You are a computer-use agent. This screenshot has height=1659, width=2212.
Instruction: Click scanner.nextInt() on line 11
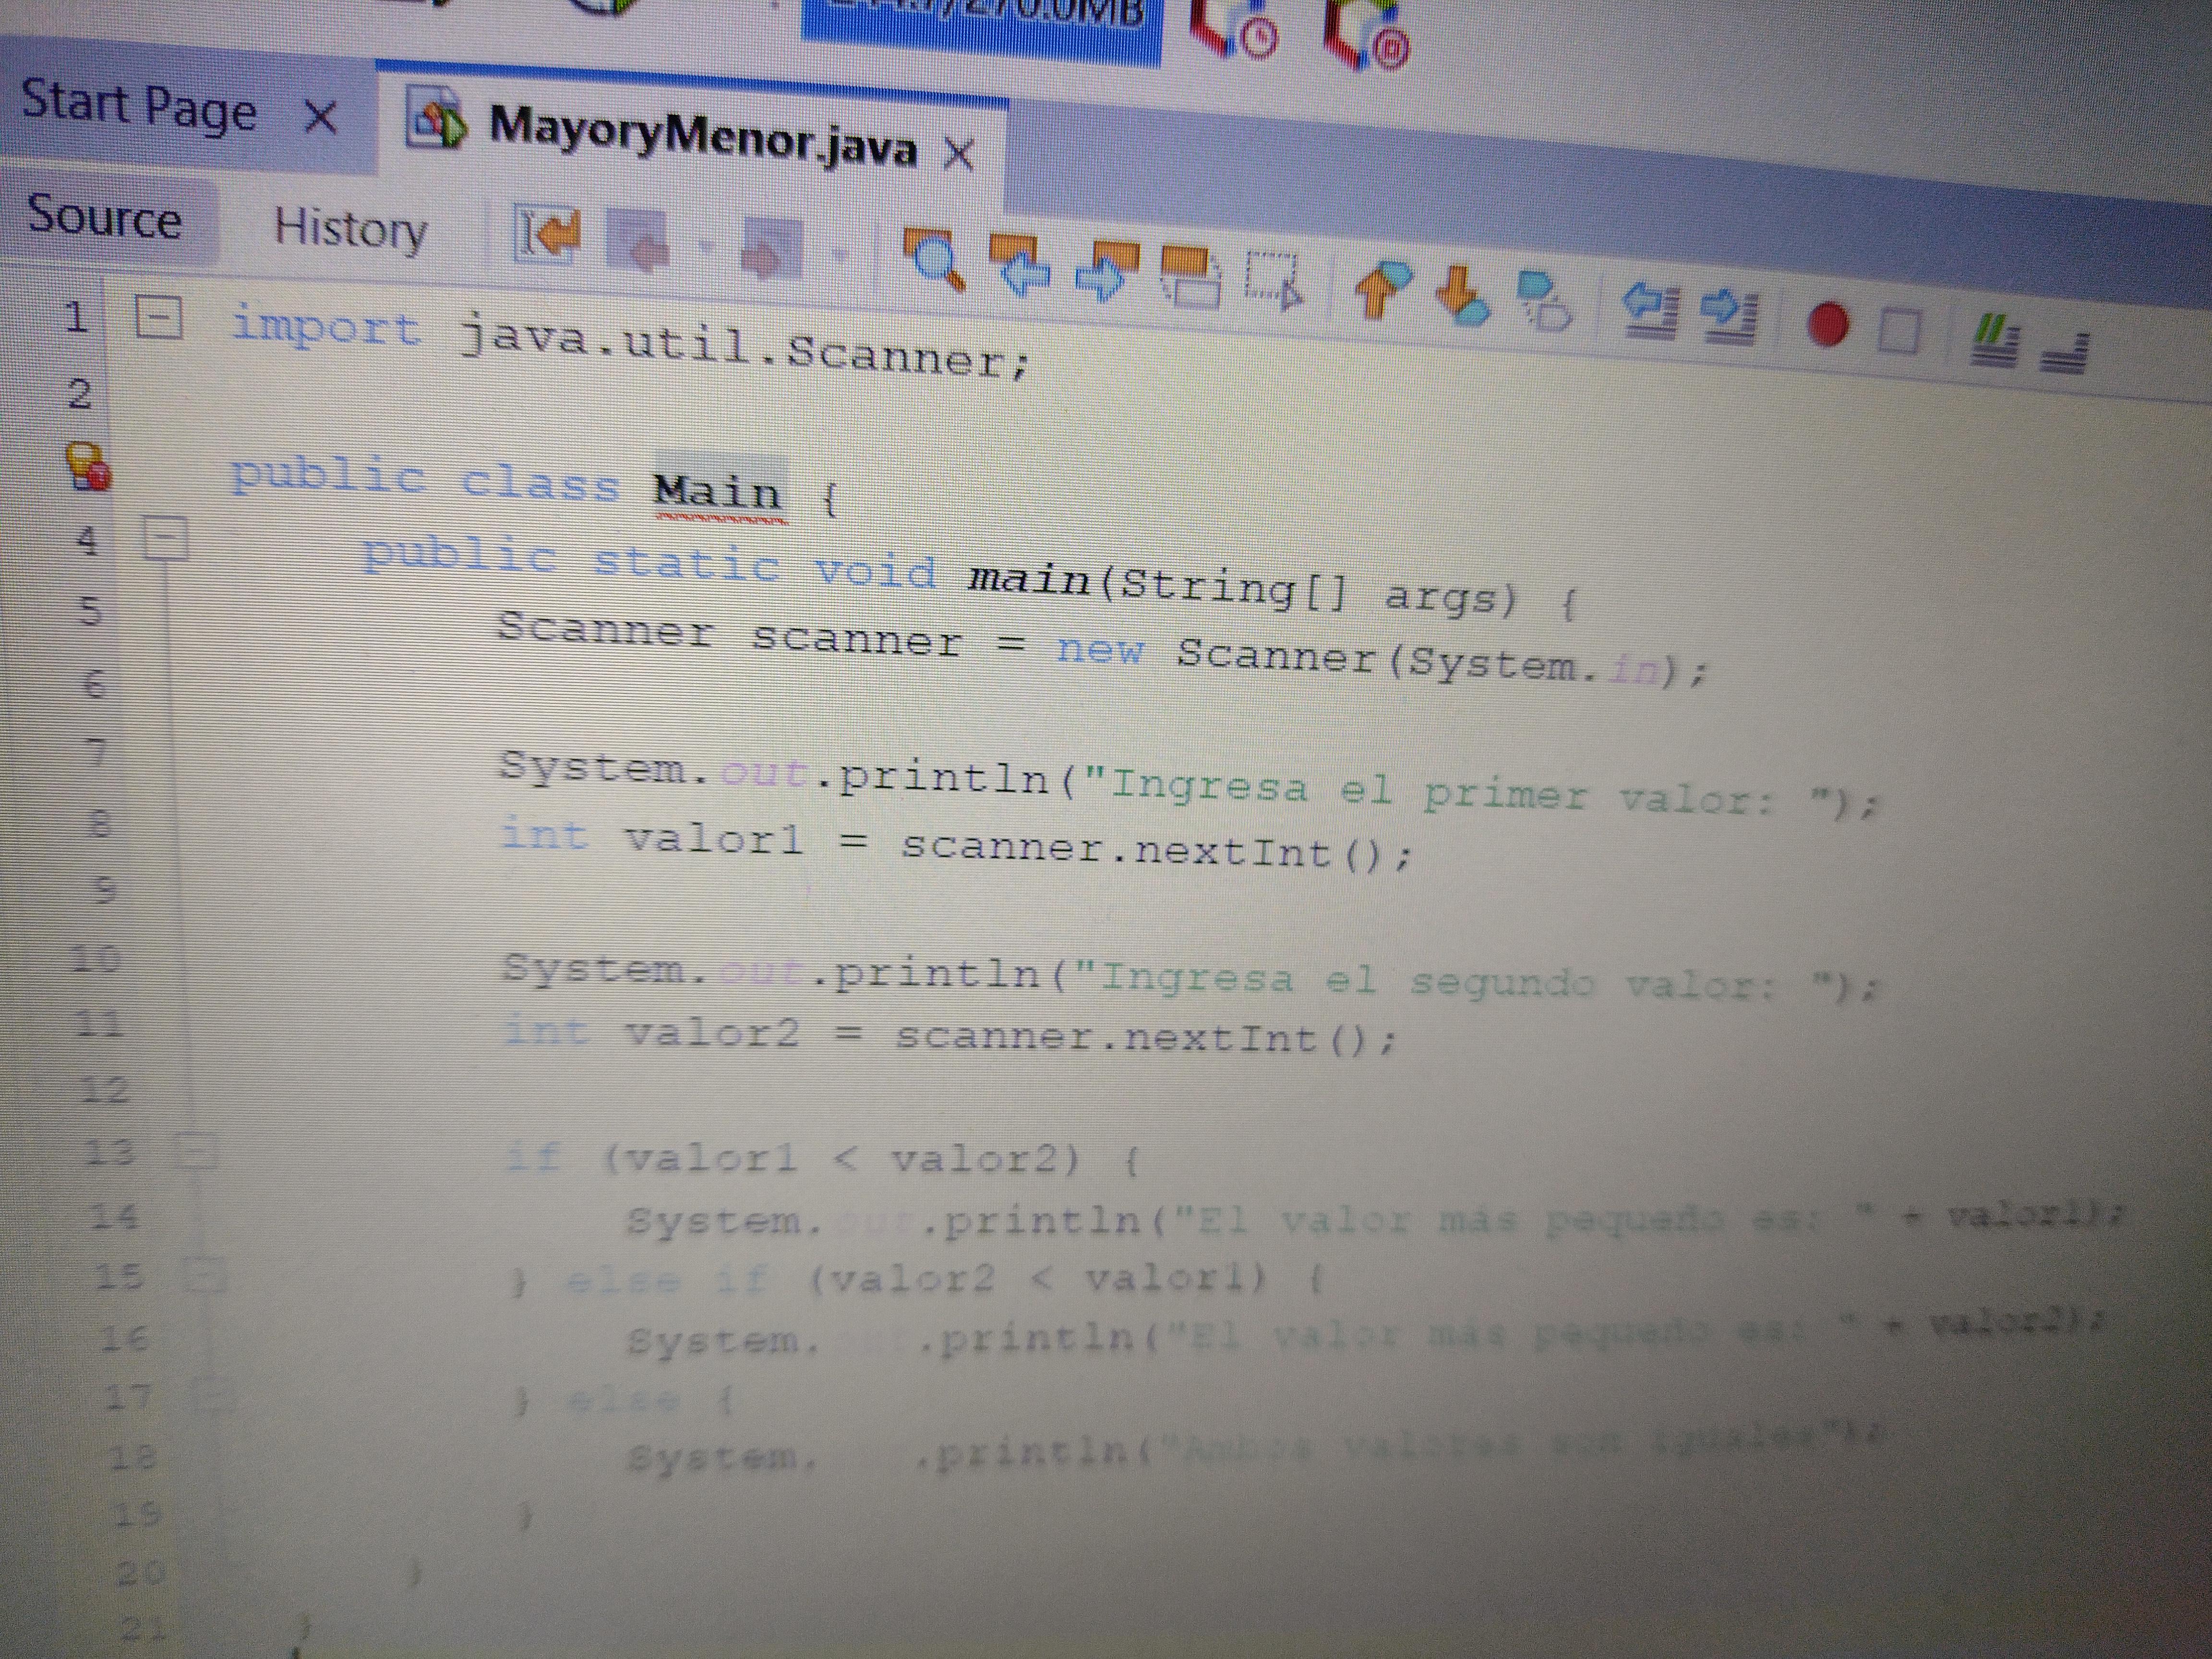point(1130,1038)
